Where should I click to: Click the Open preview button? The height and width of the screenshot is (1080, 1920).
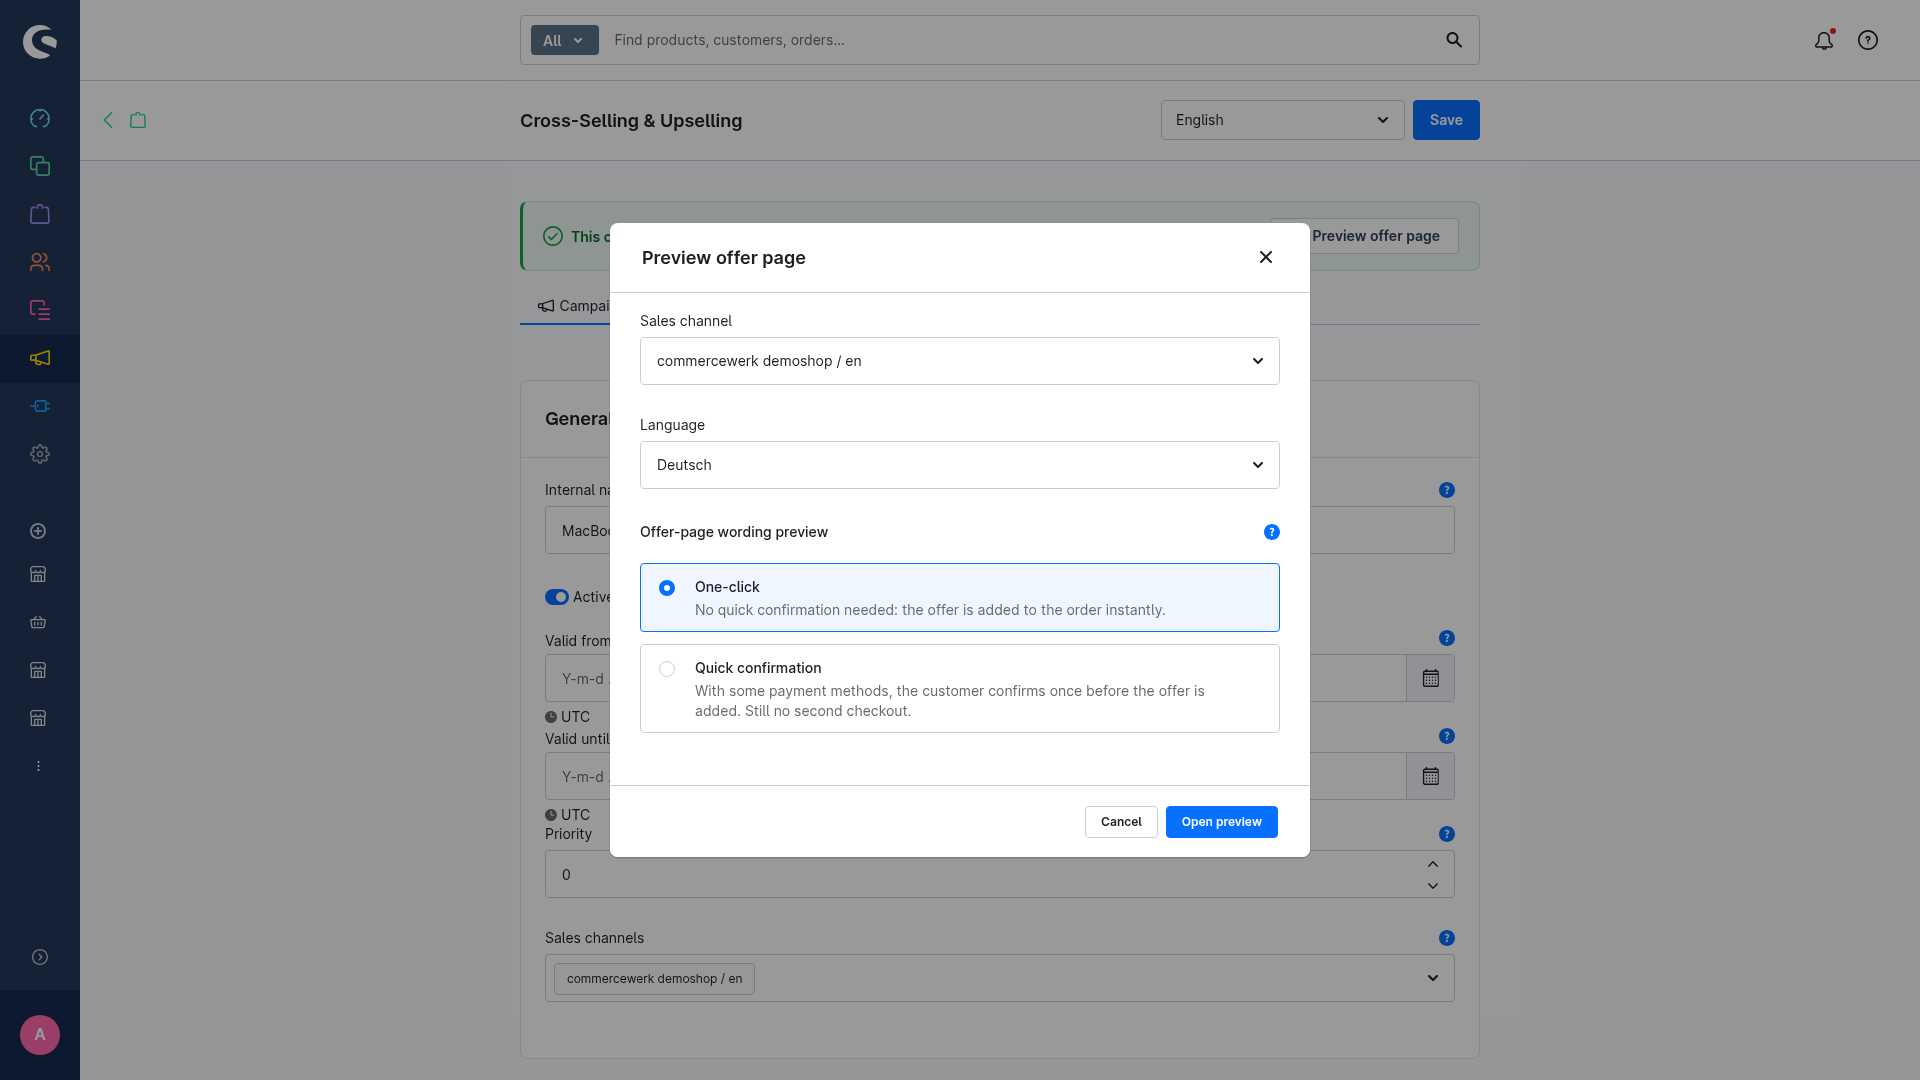tap(1222, 822)
